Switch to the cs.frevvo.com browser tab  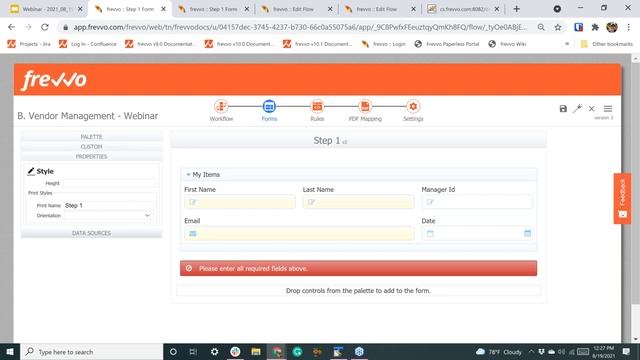pyautogui.click(x=463, y=9)
